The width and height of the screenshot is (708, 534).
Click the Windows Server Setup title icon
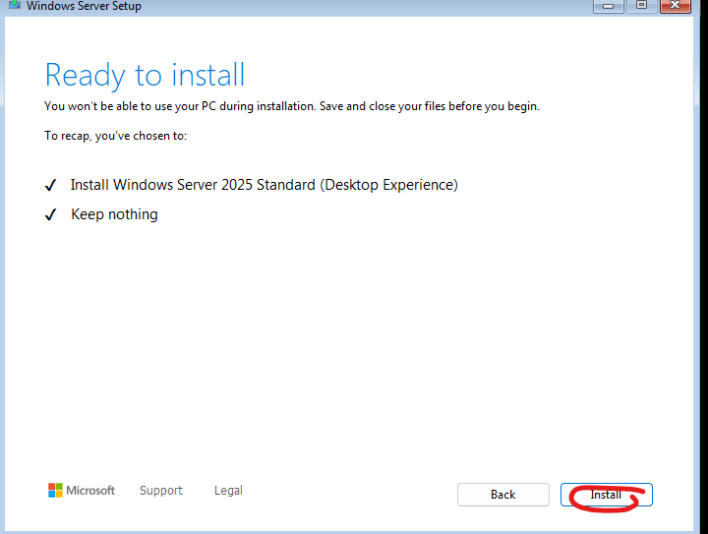coord(14,5)
